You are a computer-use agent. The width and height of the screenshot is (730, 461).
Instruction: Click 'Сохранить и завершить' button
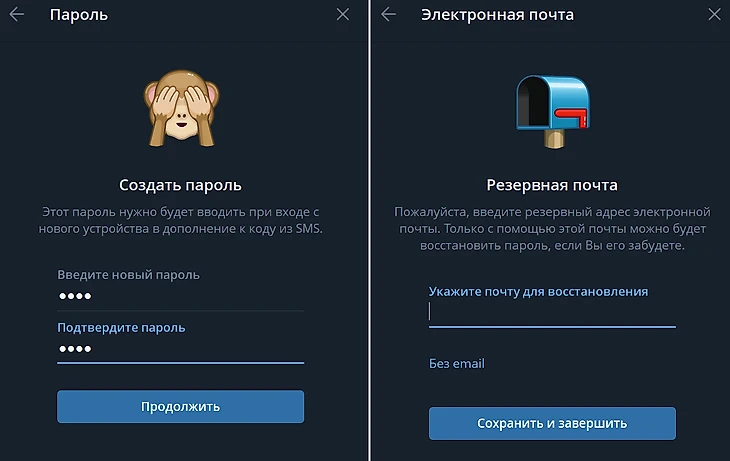tap(552, 423)
